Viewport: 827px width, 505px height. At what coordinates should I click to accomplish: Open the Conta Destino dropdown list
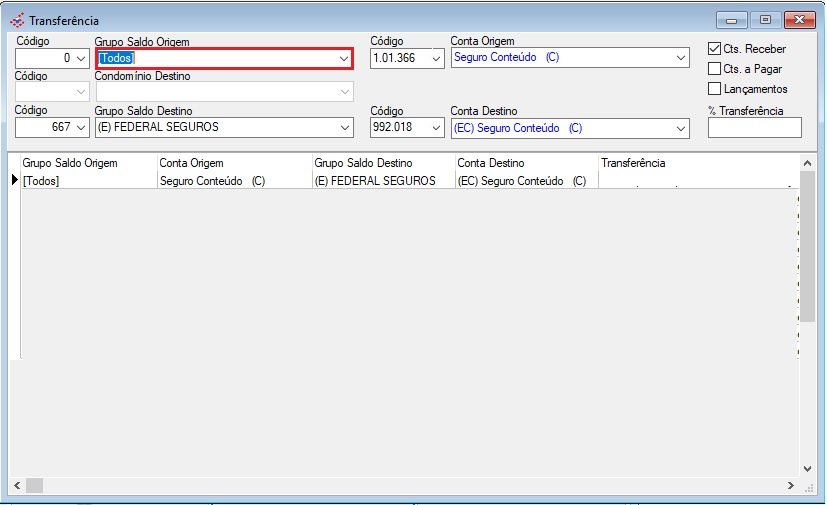pos(681,128)
